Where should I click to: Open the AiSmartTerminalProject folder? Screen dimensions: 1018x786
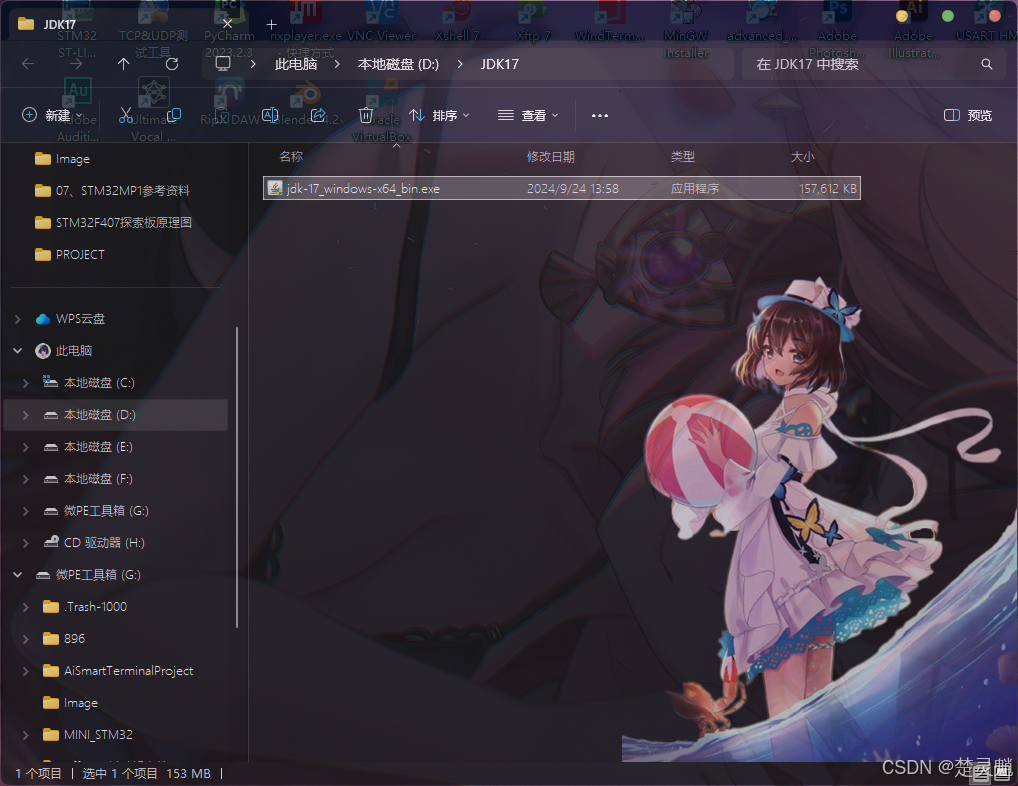coord(118,670)
